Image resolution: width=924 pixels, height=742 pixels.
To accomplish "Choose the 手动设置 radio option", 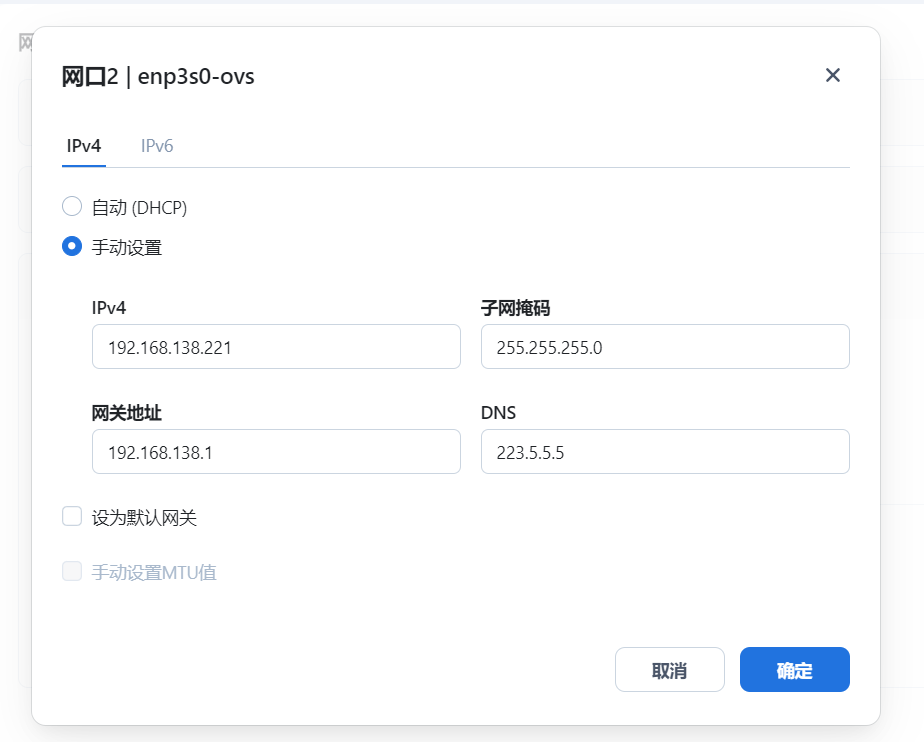I will tap(72, 247).
